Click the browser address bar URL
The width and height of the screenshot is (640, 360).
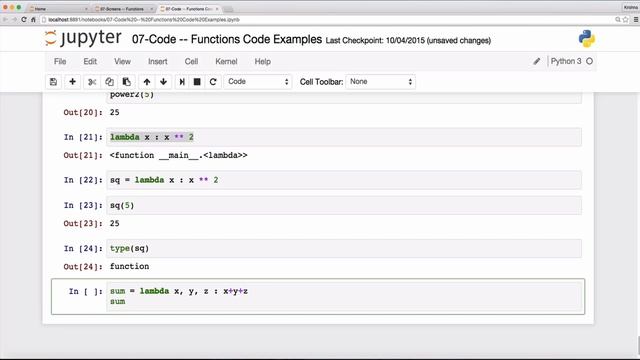[x=144, y=19]
